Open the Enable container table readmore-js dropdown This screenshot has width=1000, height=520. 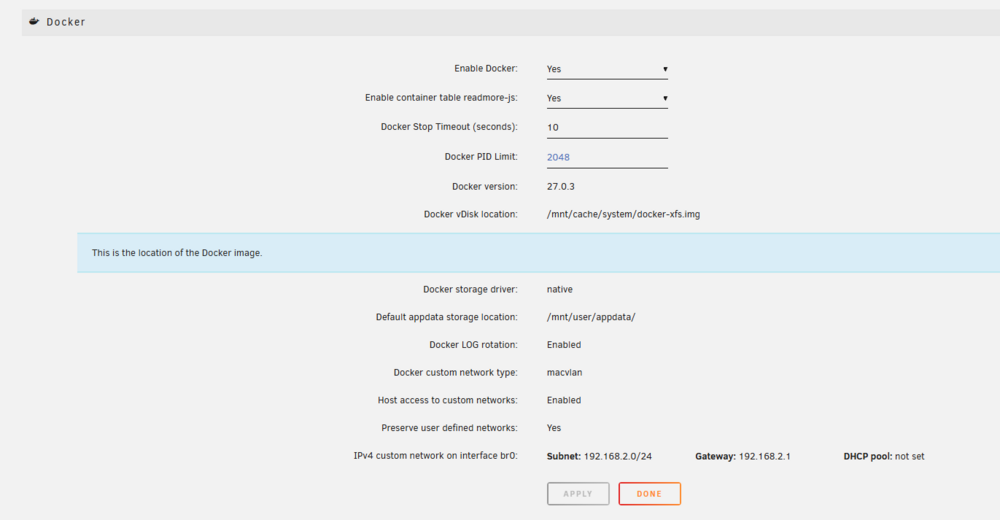coord(607,98)
